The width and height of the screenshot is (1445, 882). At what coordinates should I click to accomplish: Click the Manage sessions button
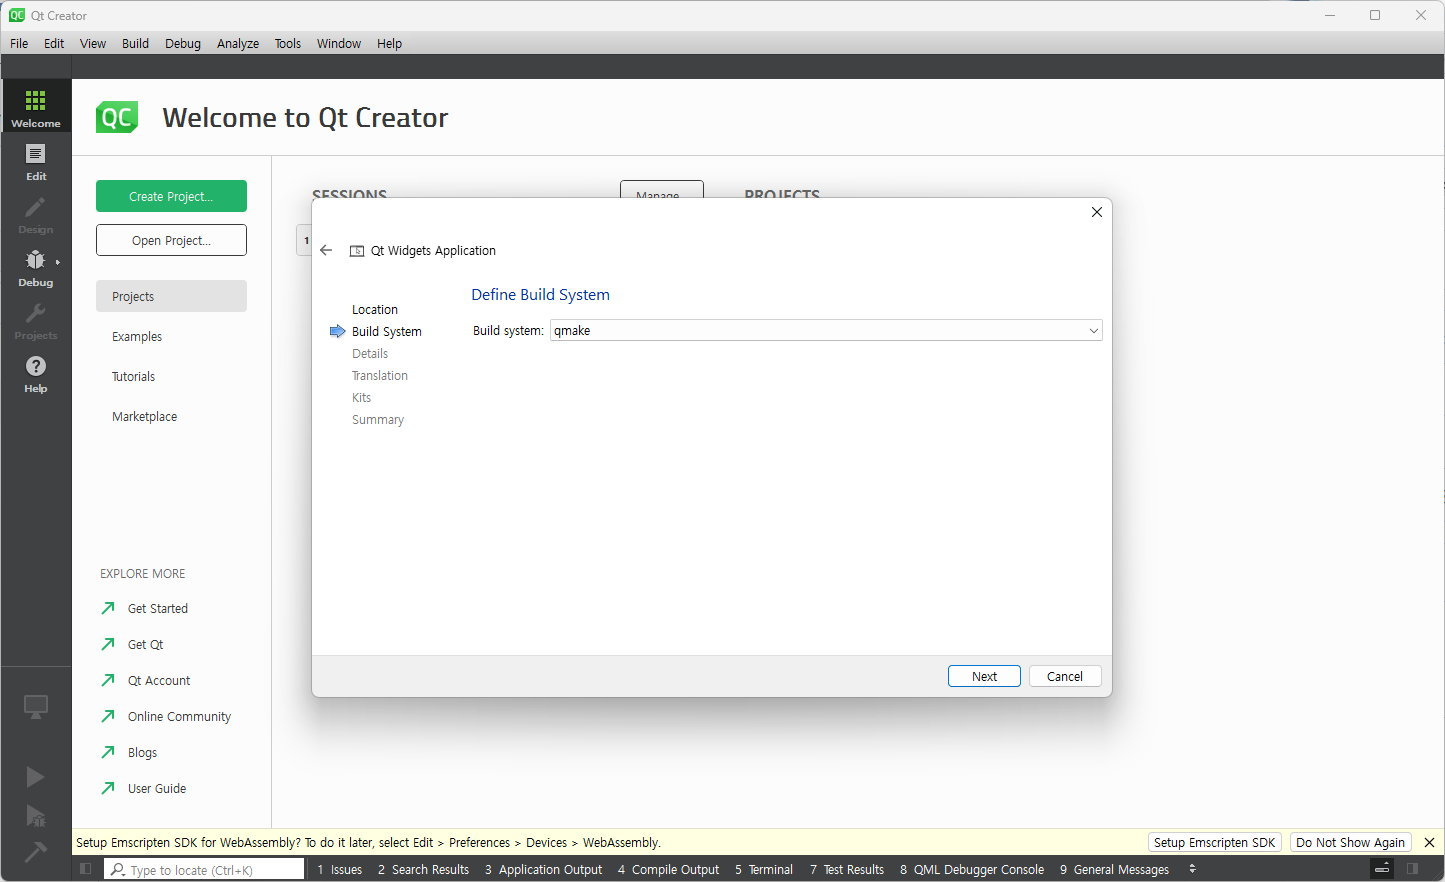click(662, 190)
